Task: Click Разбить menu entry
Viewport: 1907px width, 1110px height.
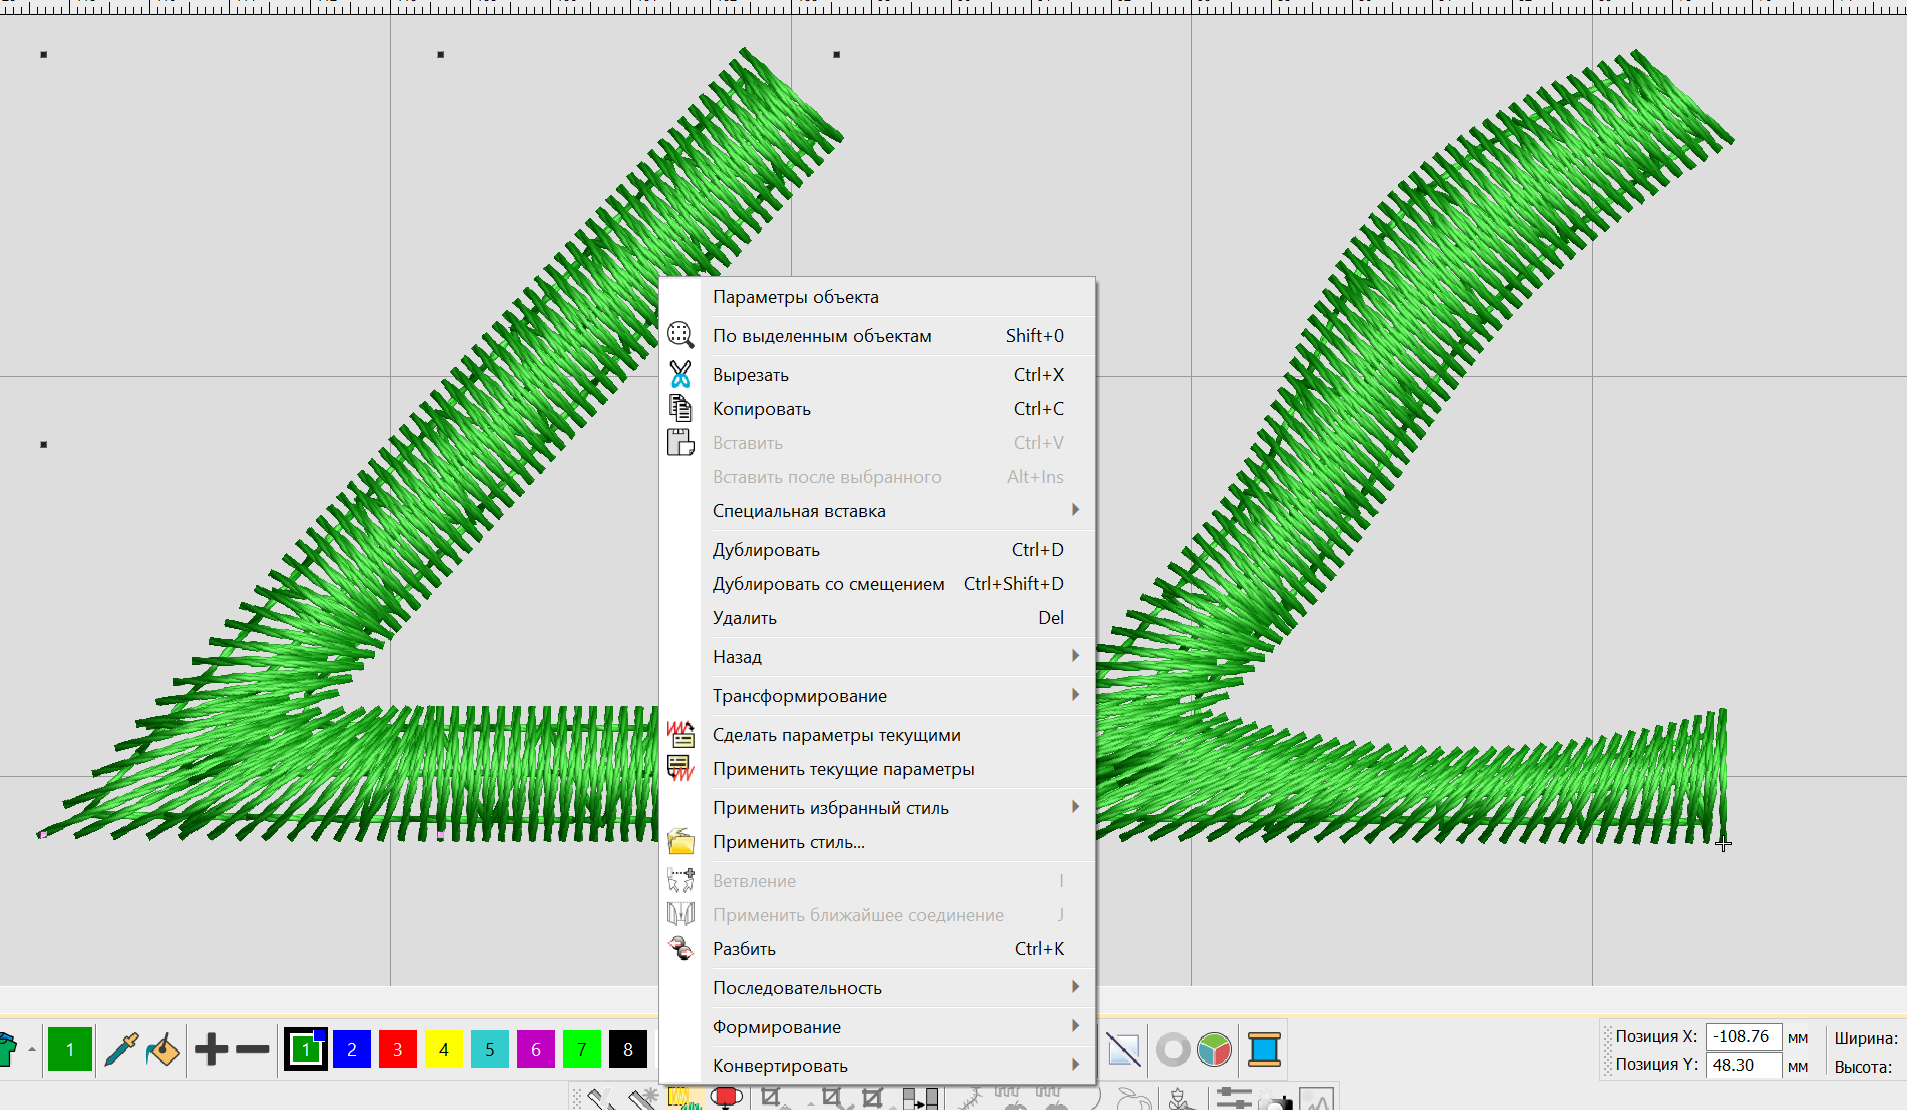Action: (744, 949)
